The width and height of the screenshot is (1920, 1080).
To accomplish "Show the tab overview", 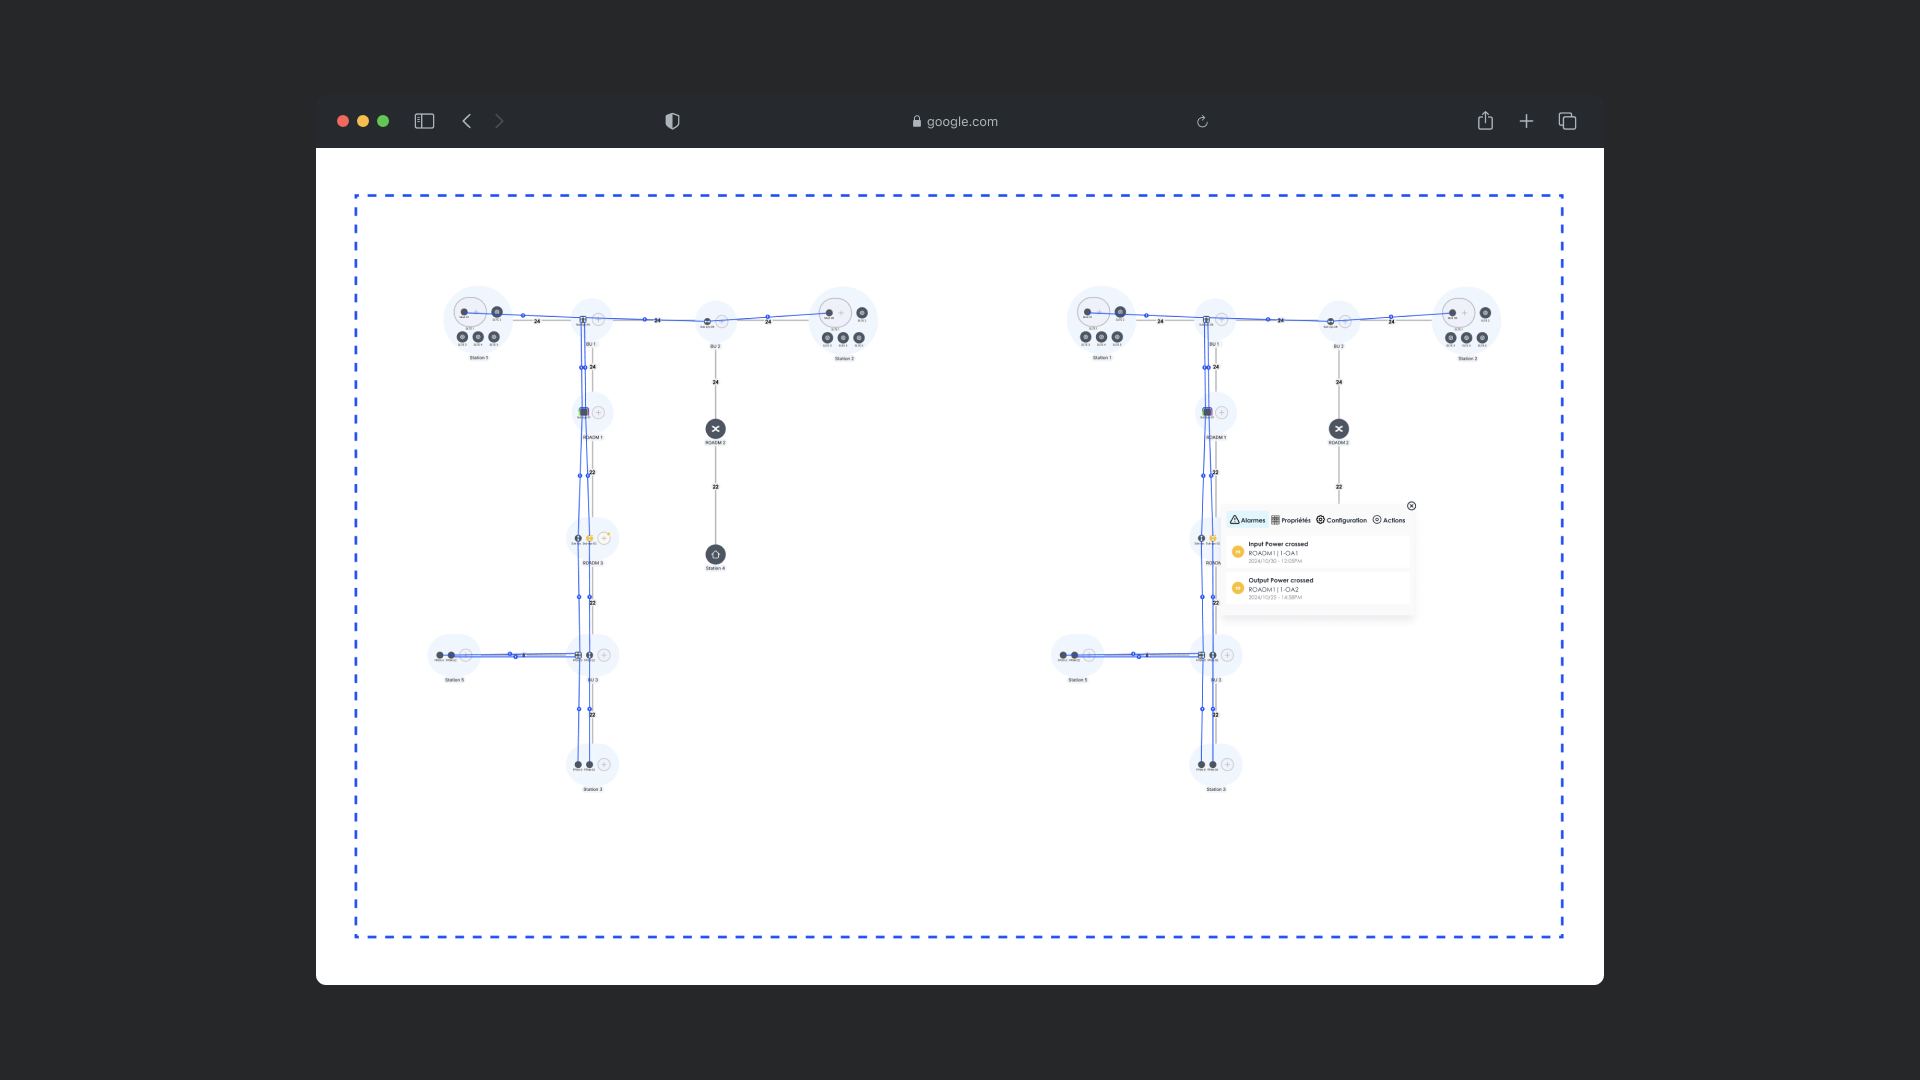I will pos(1567,121).
